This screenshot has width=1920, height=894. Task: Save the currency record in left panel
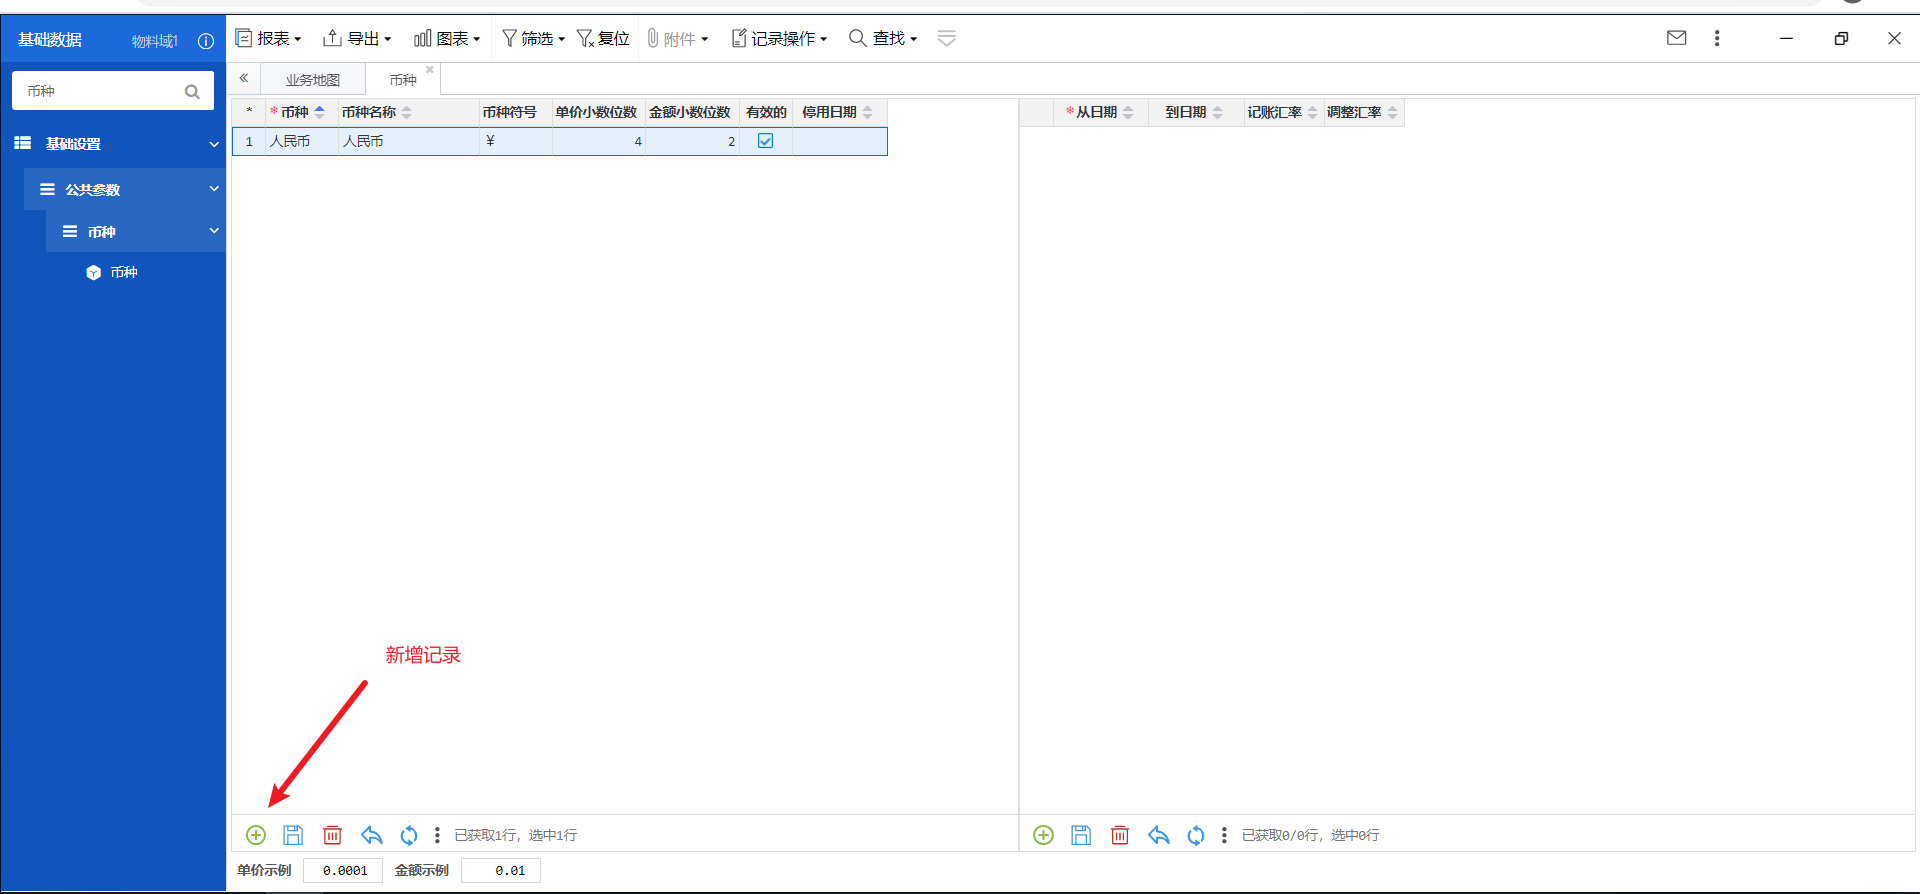293,835
